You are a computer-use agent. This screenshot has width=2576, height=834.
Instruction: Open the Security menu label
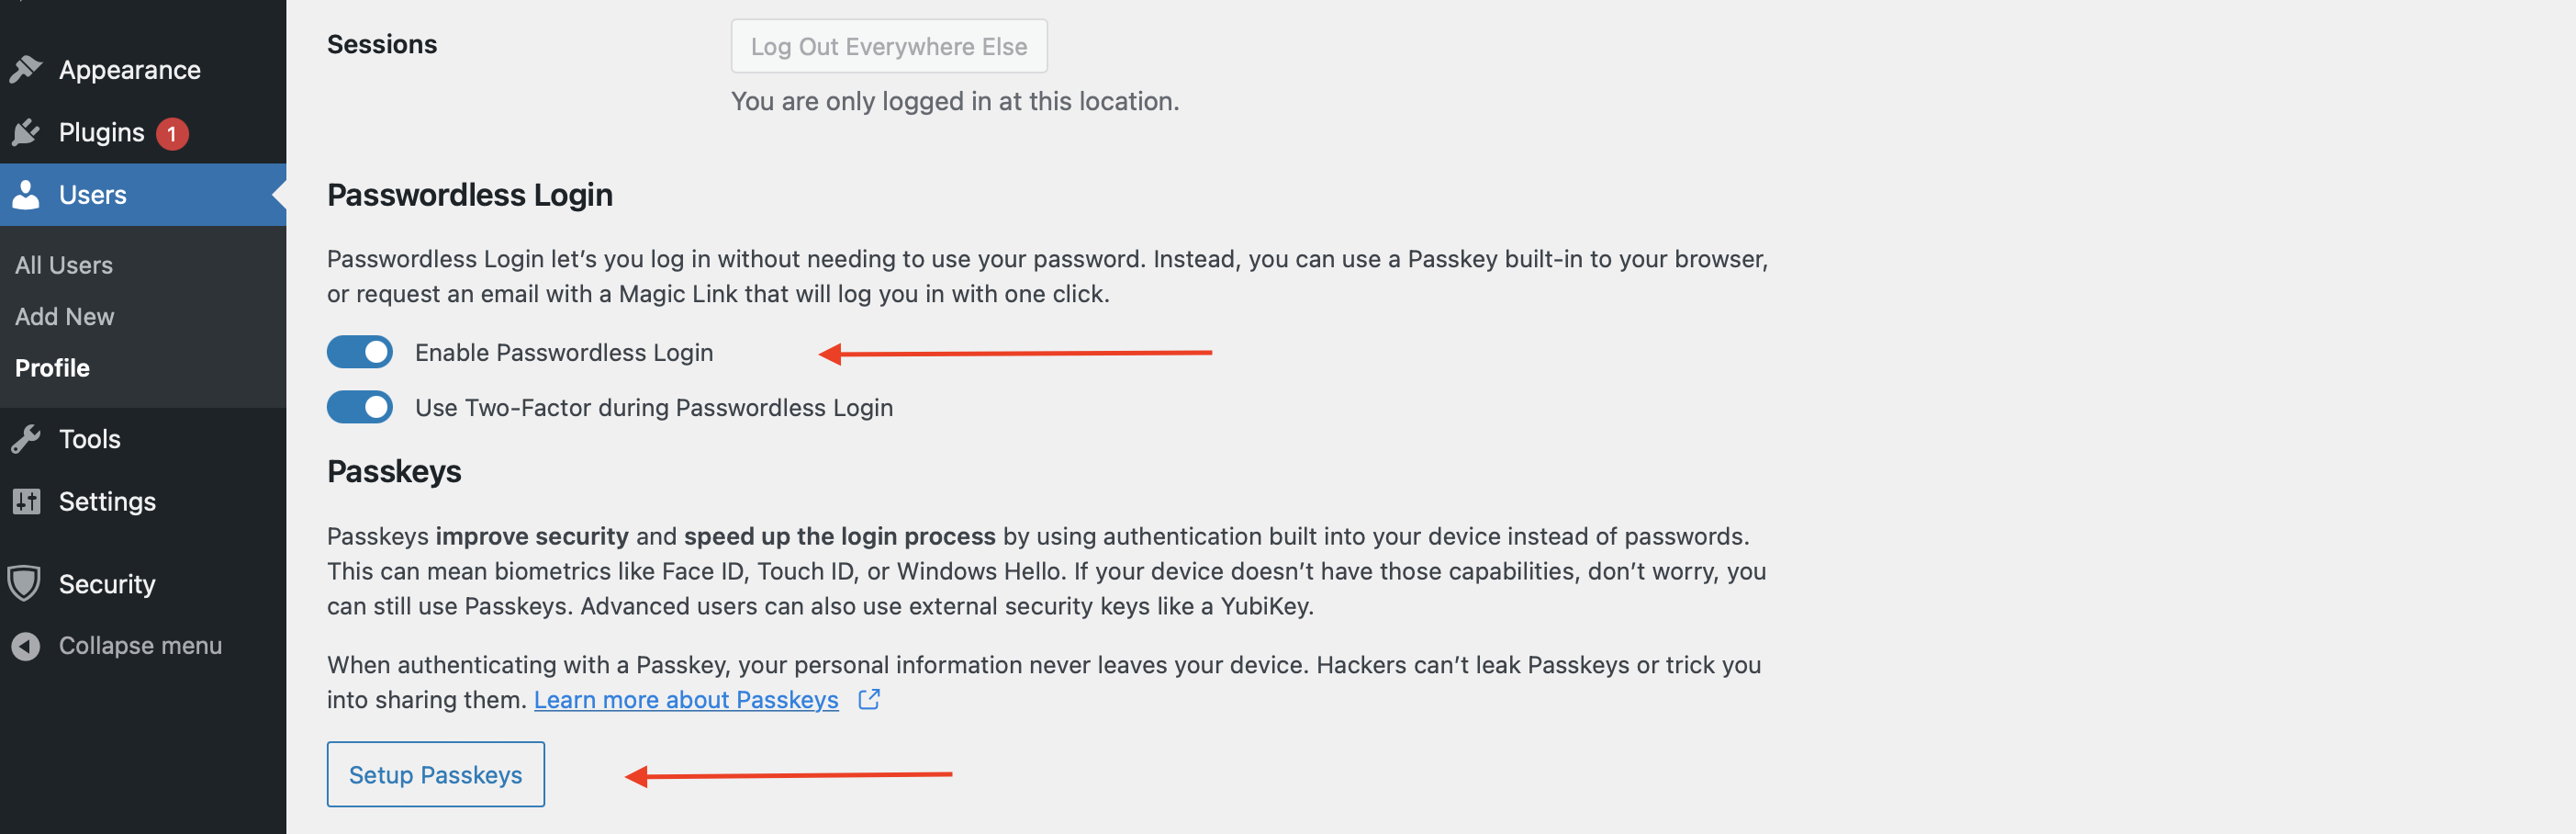click(x=107, y=584)
